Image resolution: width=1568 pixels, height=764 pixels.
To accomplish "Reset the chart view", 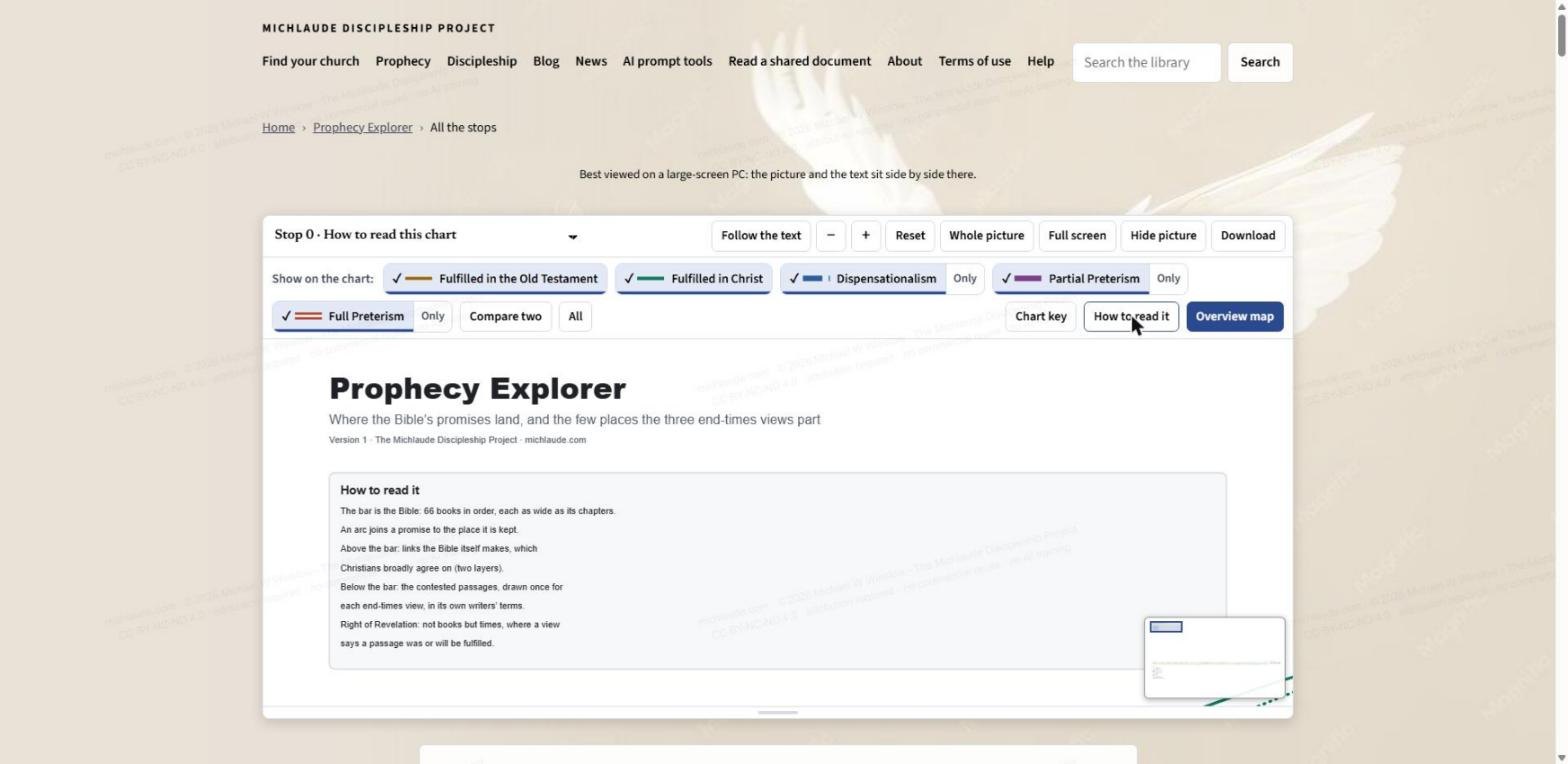I will (x=910, y=236).
